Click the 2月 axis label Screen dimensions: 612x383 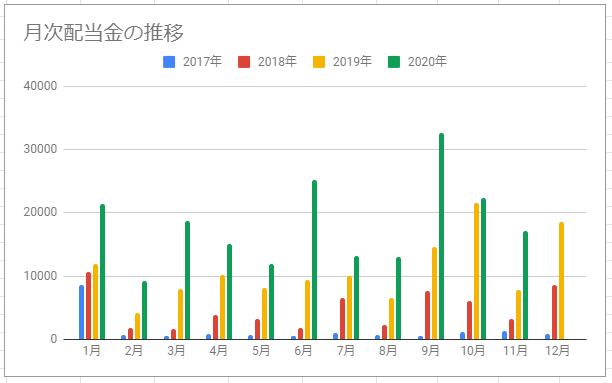click(134, 351)
